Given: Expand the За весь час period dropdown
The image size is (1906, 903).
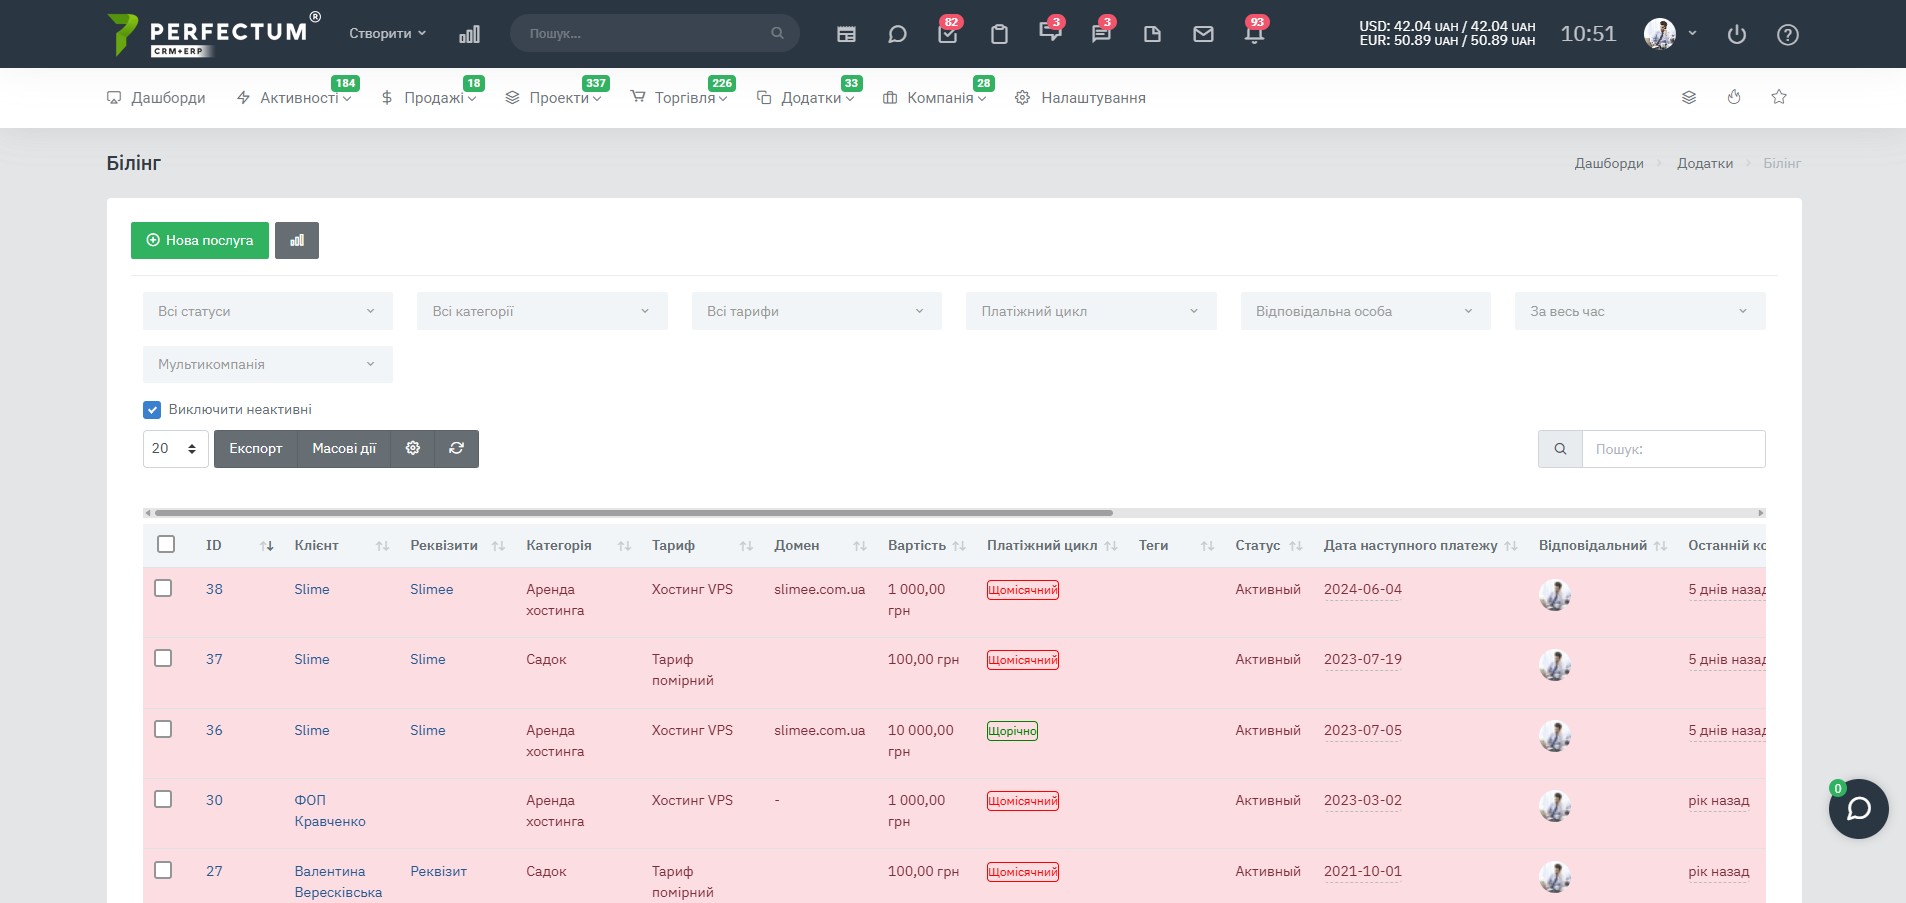Looking at the screenshot, I should click(x=1640, y=311).
